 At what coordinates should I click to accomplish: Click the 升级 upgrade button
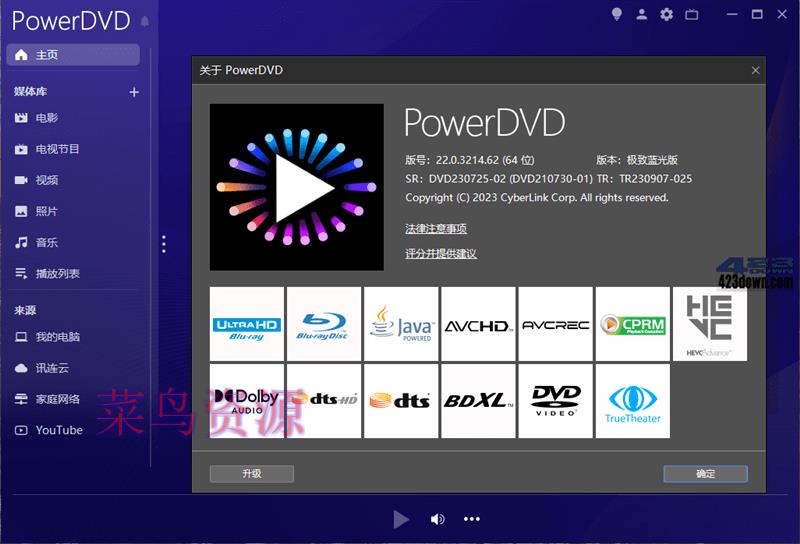[x=252, y=474]
